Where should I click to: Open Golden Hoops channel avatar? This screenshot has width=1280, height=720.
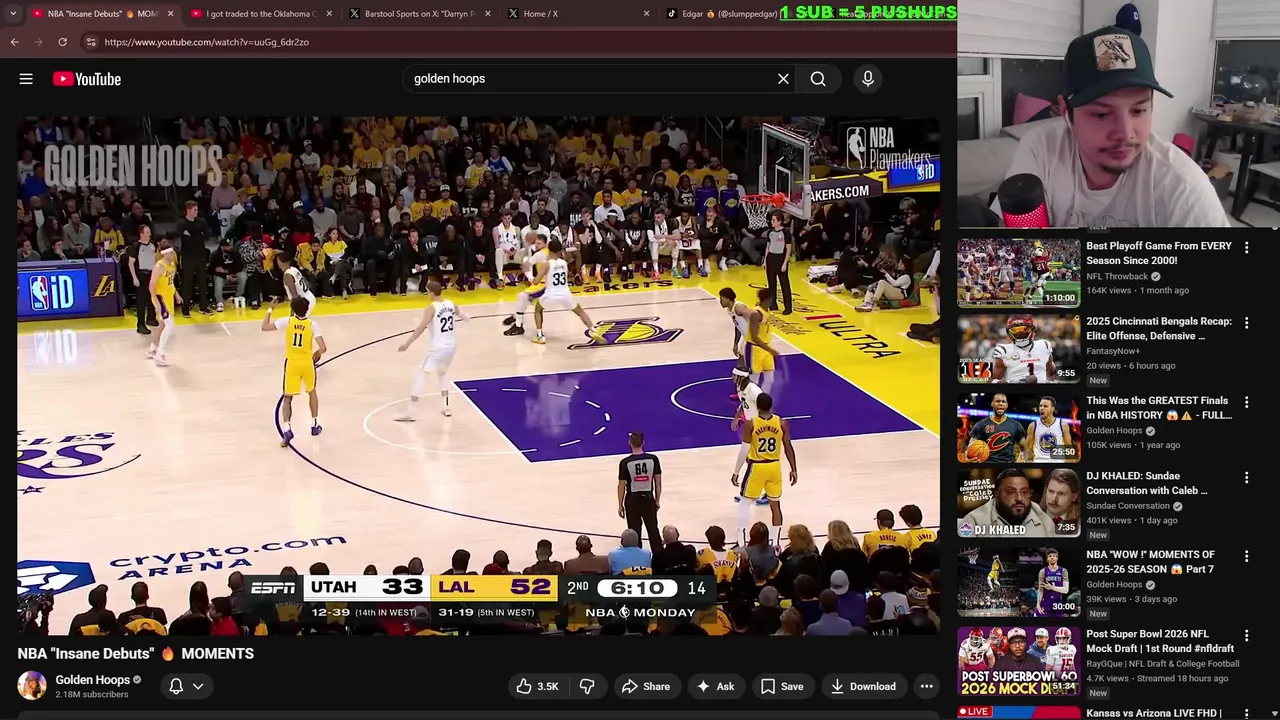tap(32, 686)
